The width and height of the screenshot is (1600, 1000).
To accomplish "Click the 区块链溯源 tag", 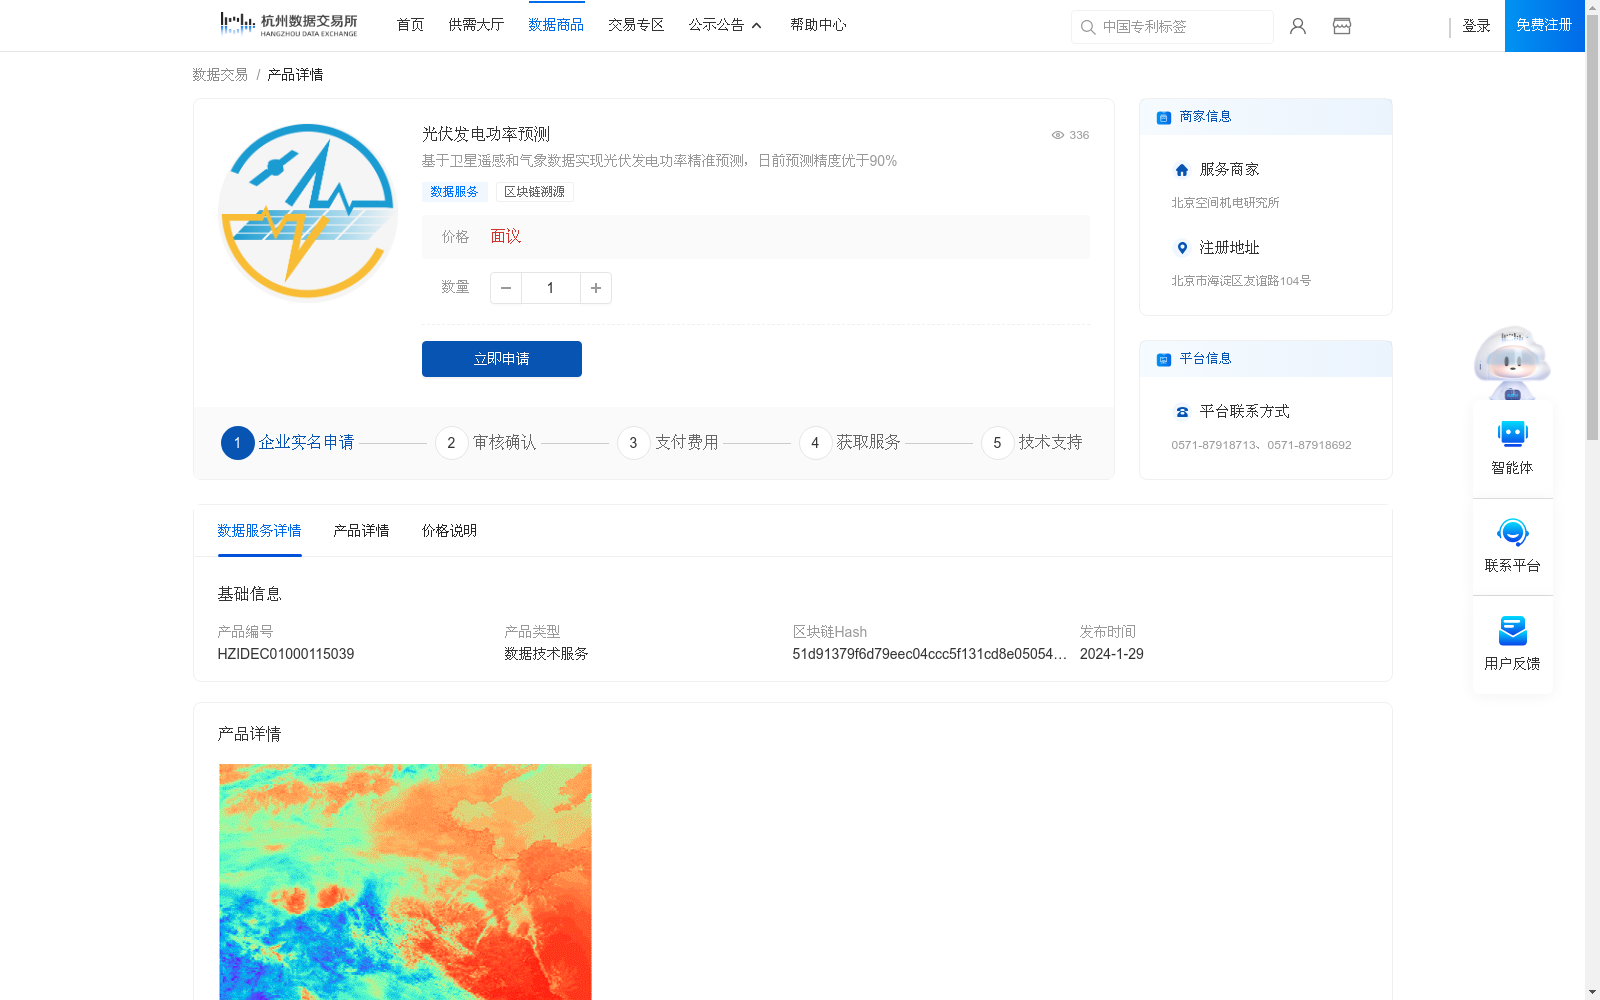I will 534,192.
